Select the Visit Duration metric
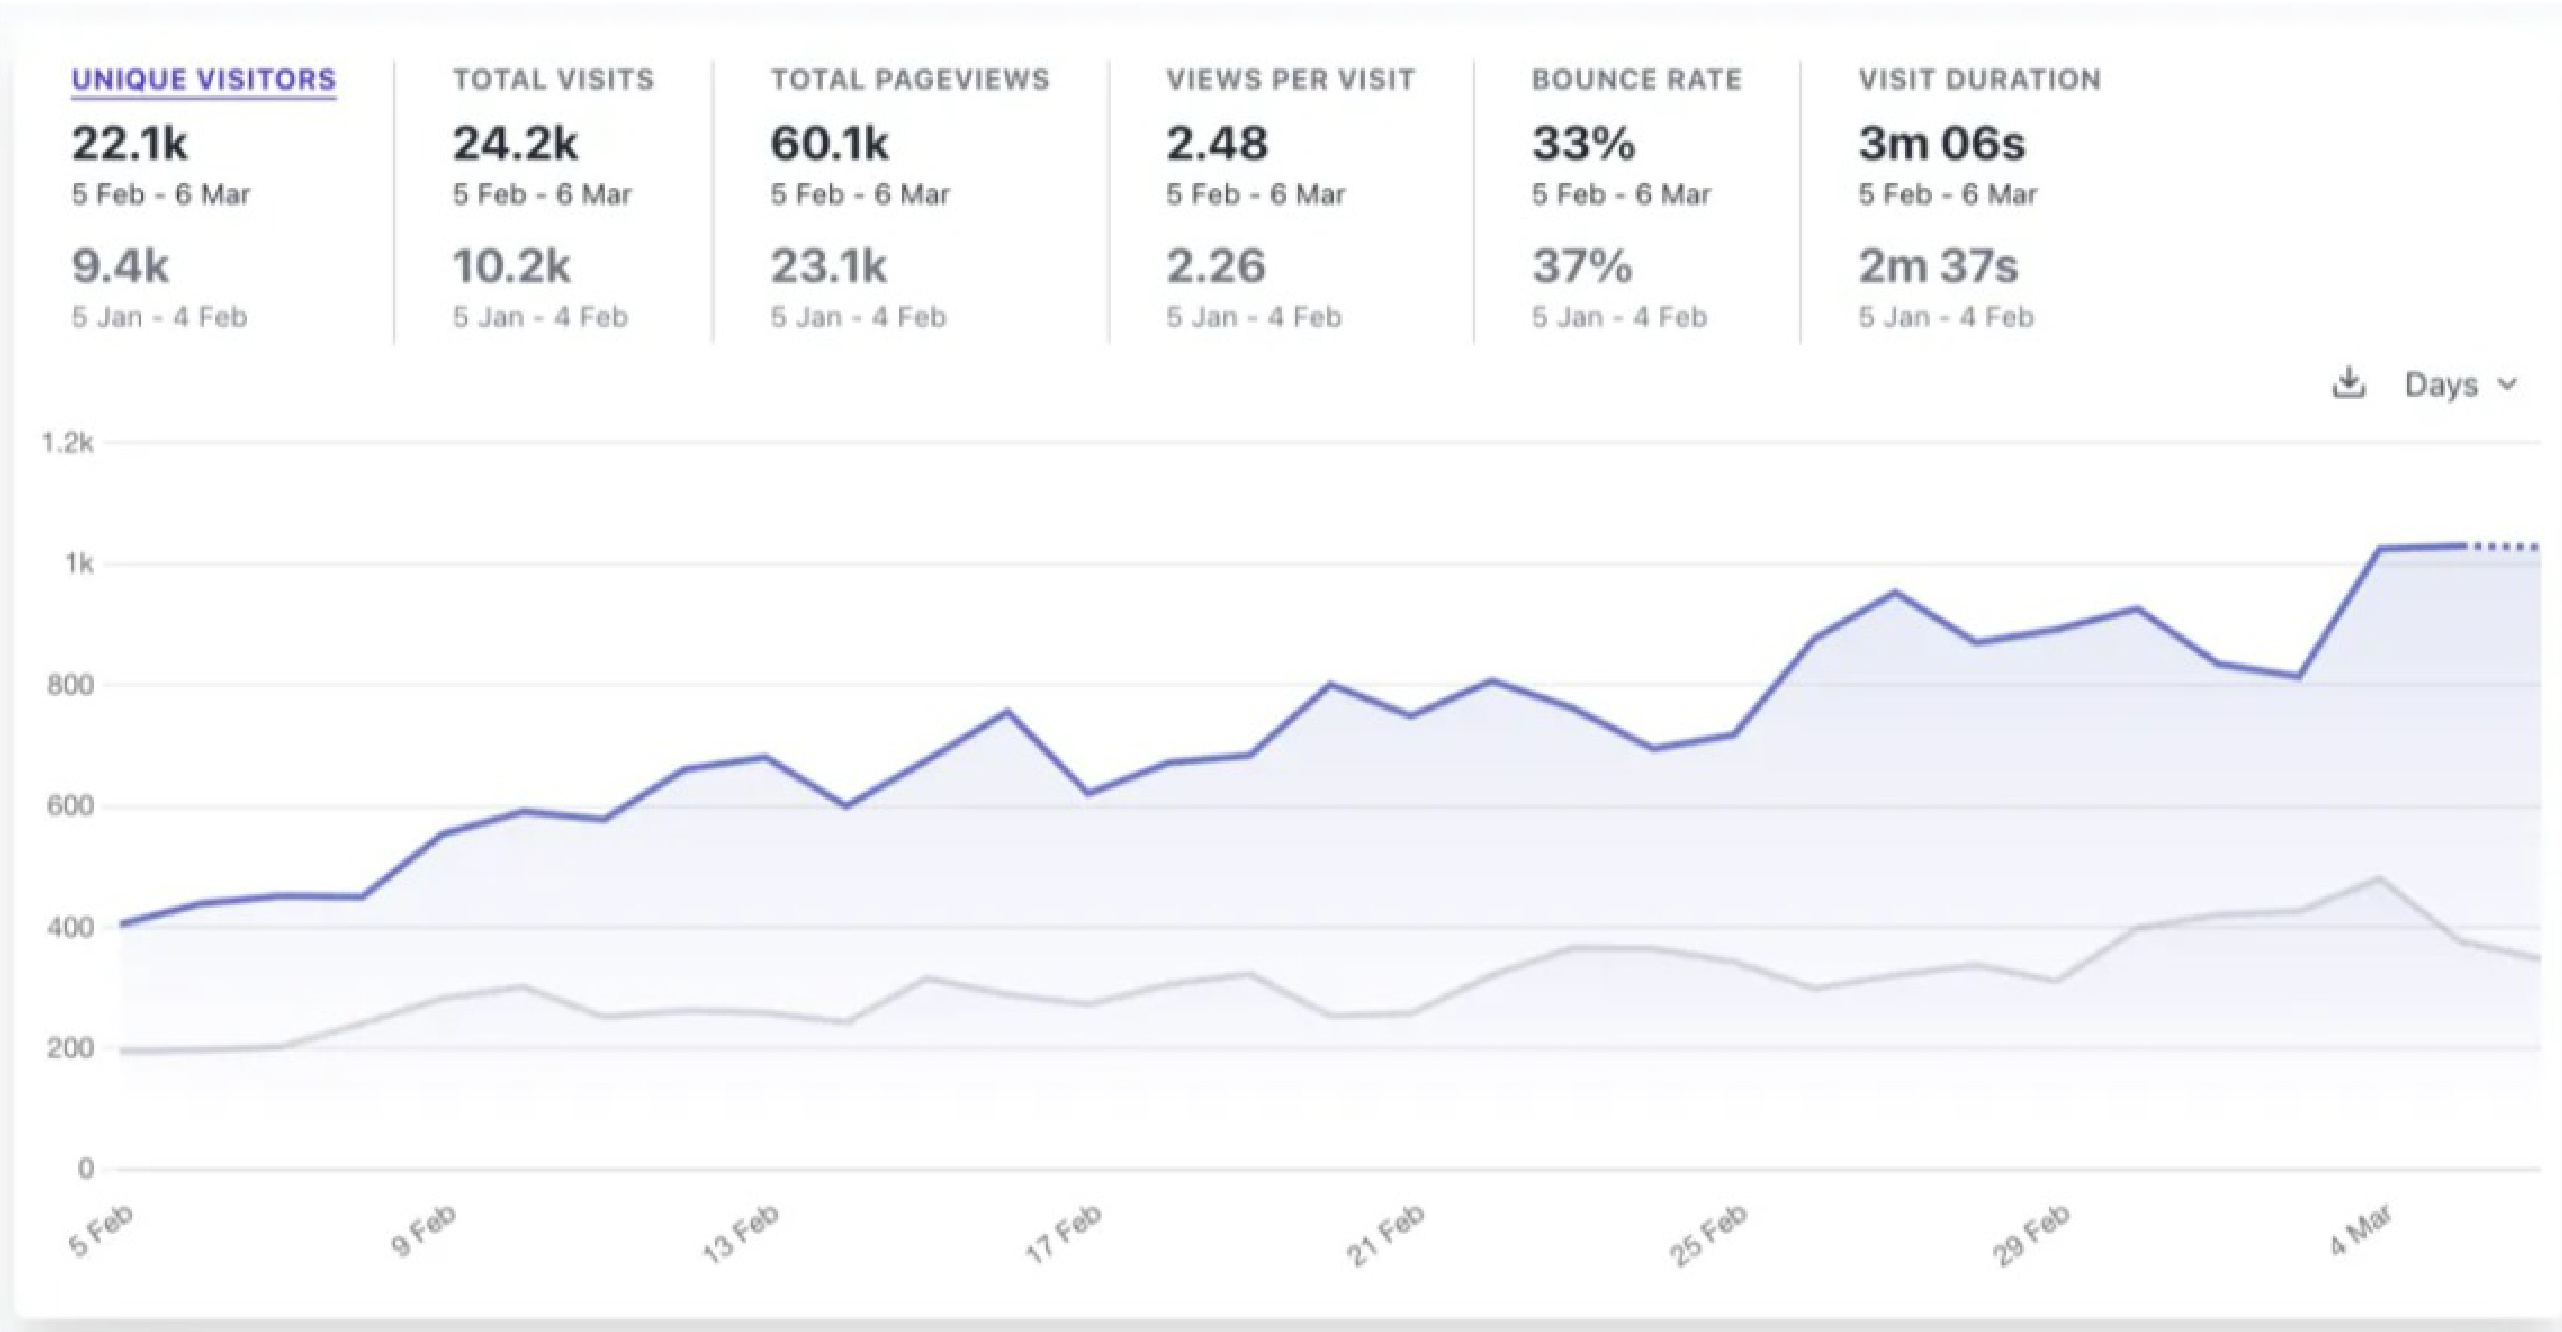The height and width of the screenshot is (1332, 2562). tap(1979, 80)
